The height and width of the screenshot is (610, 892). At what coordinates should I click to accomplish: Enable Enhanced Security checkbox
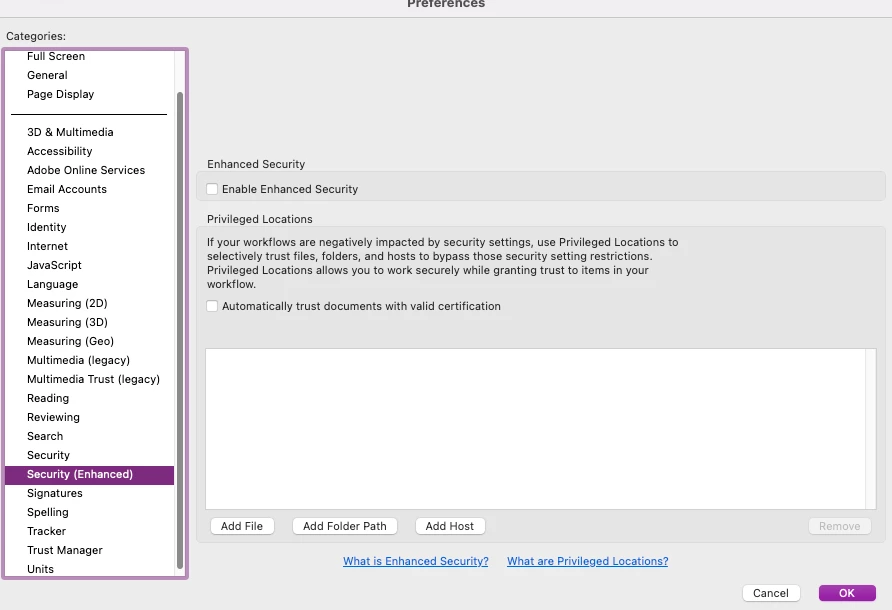click(x=212, y=189)
